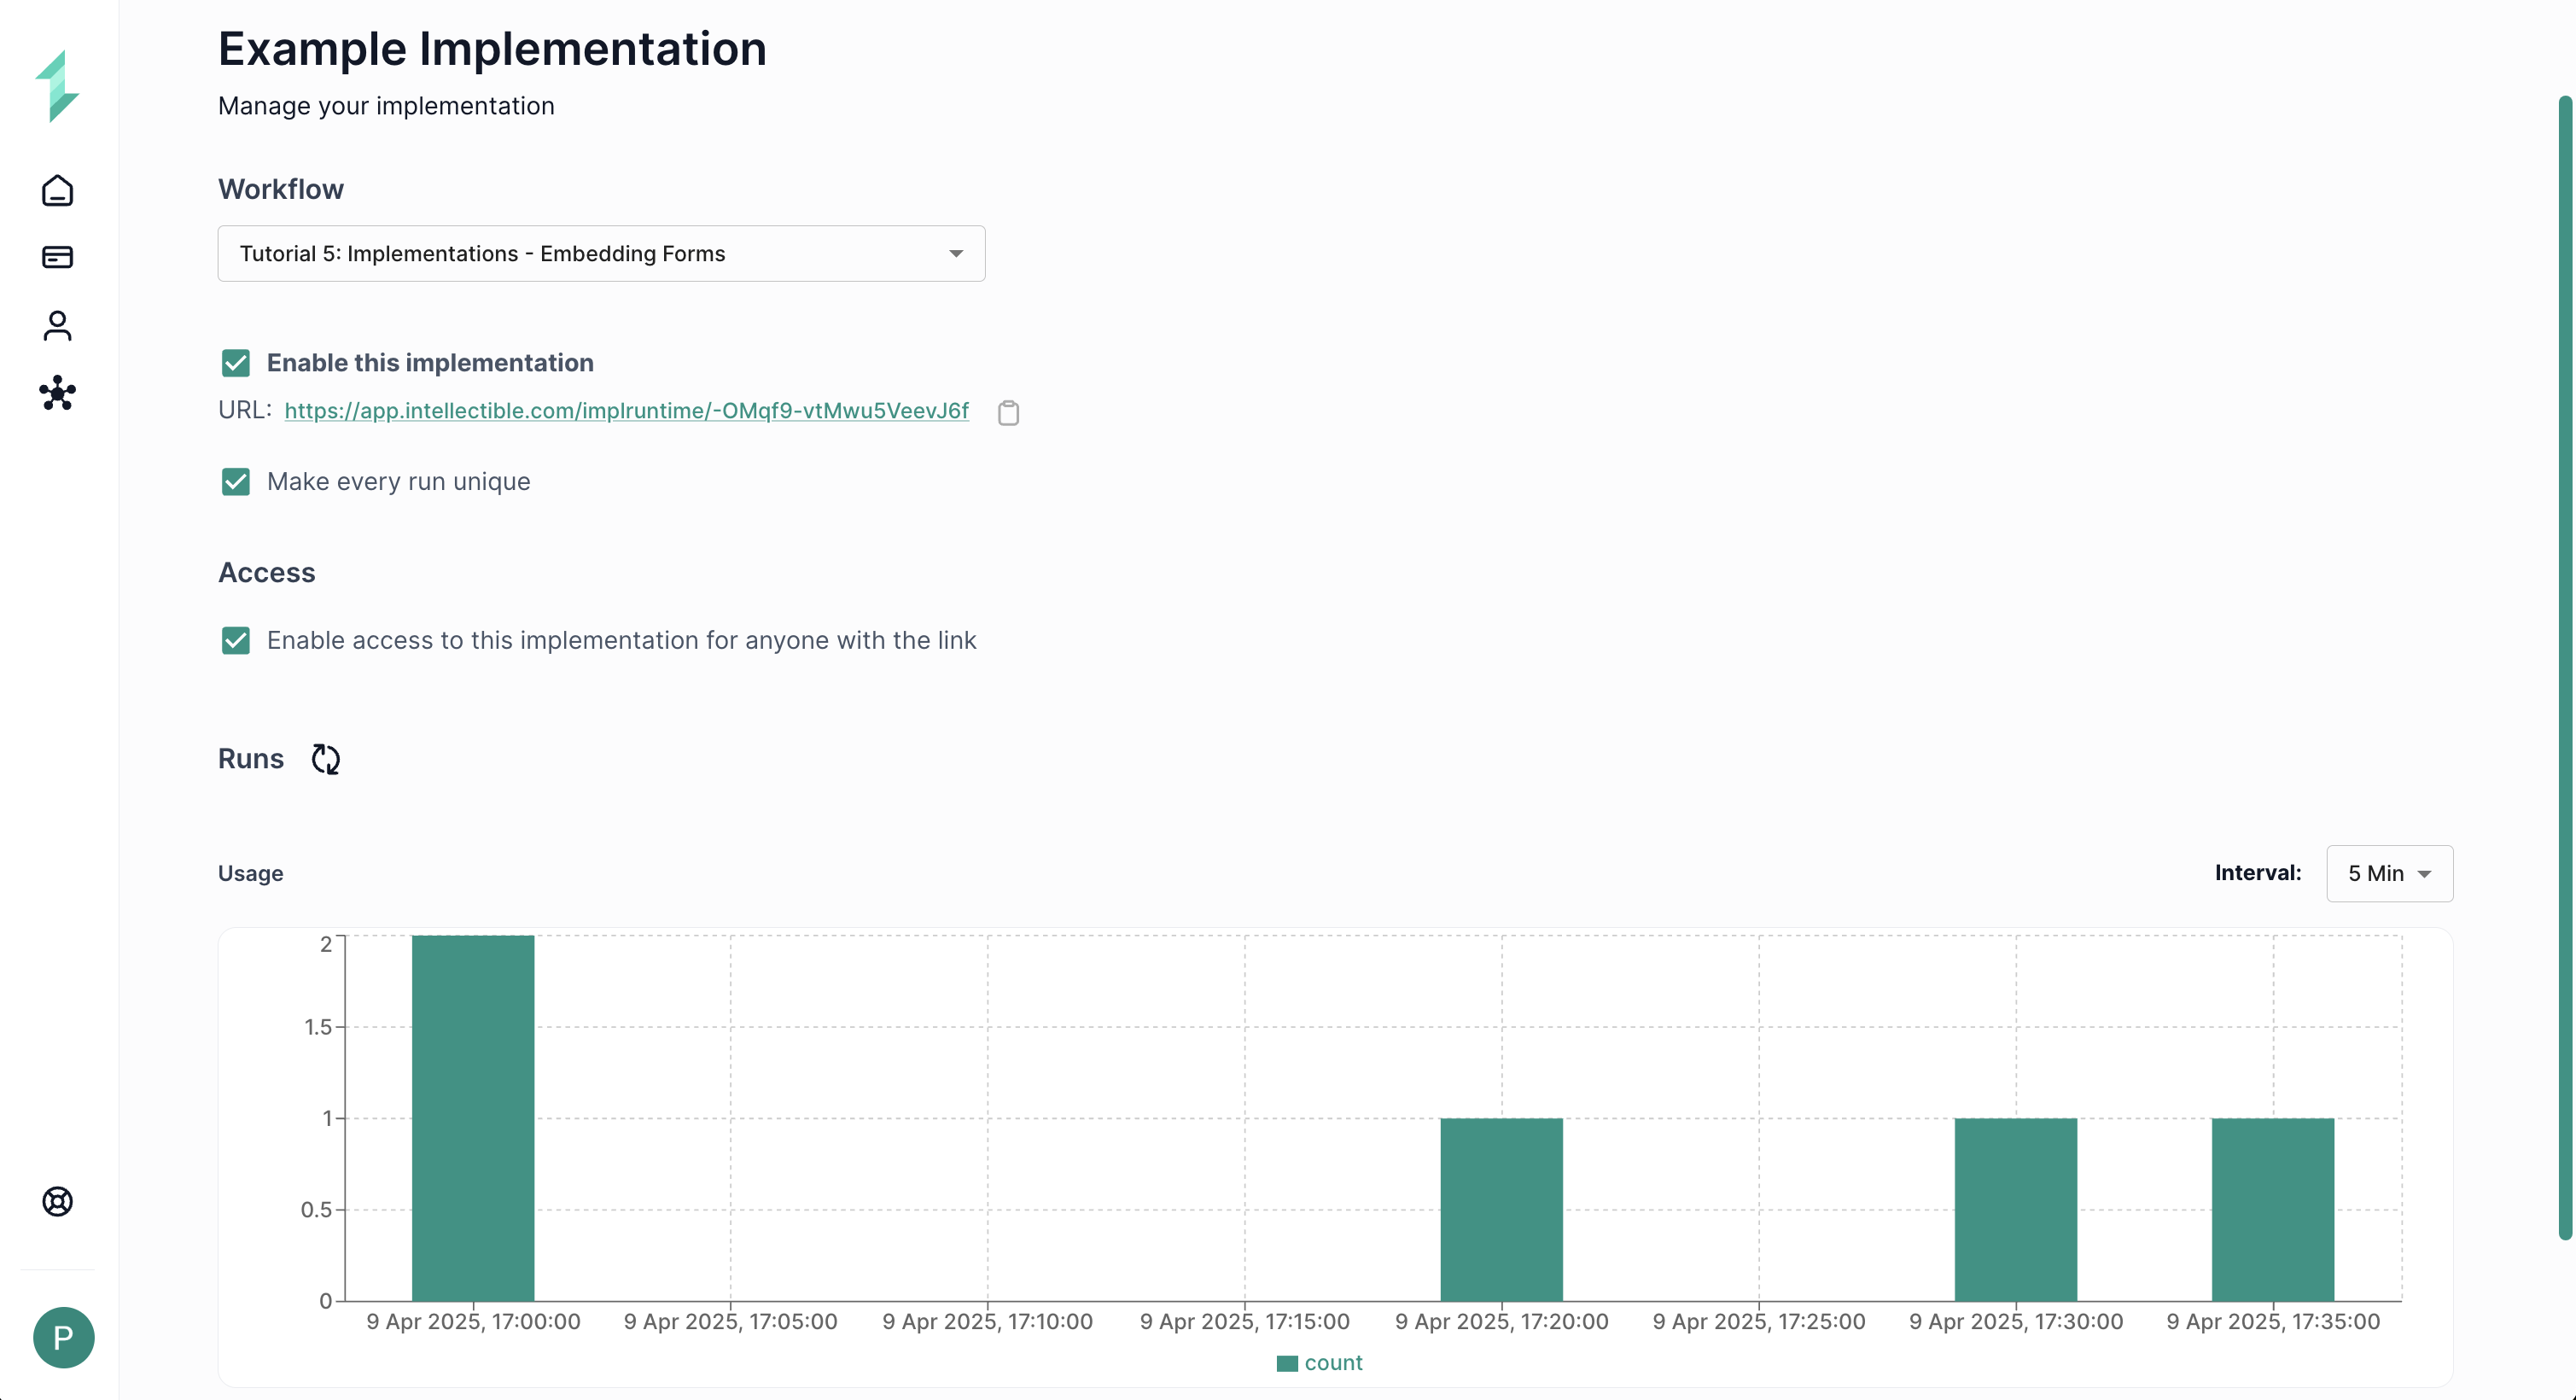Click the 9 Apr 2025, 17:25:00 axis label

1758,1321
